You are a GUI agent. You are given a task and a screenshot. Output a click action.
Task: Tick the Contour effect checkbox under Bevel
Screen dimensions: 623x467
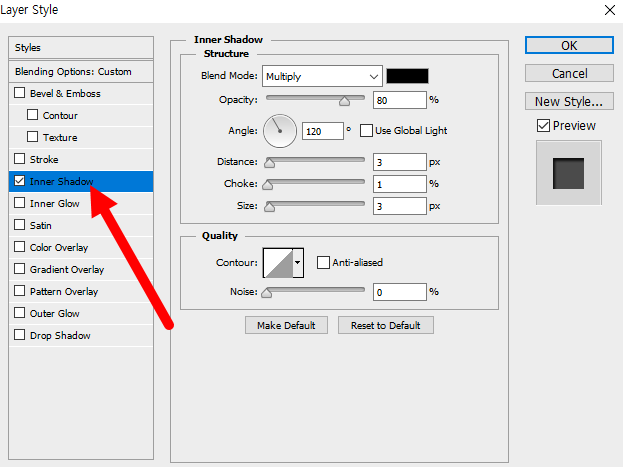pos(33,115)
